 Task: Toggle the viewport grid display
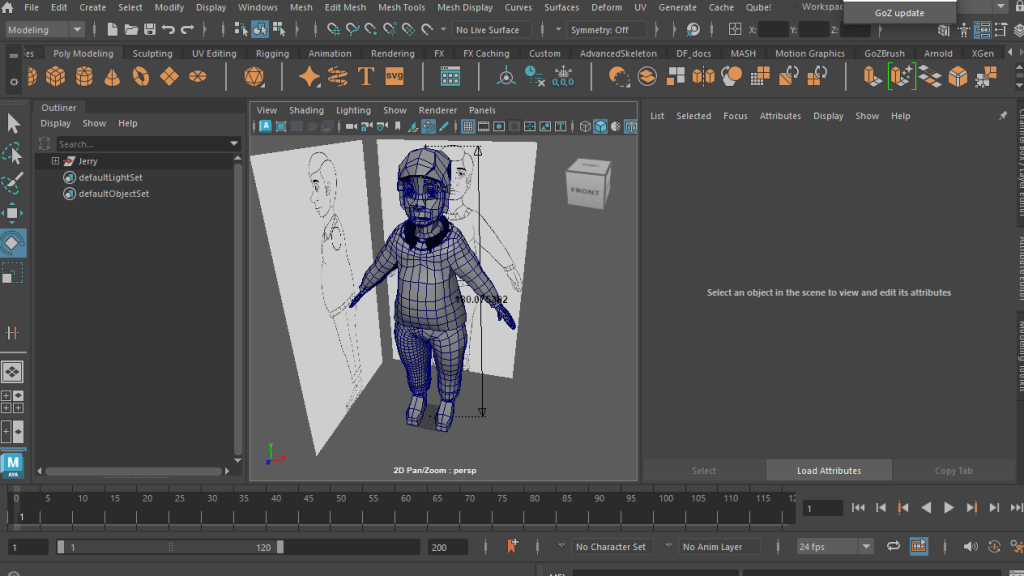[x=467, y=127]
